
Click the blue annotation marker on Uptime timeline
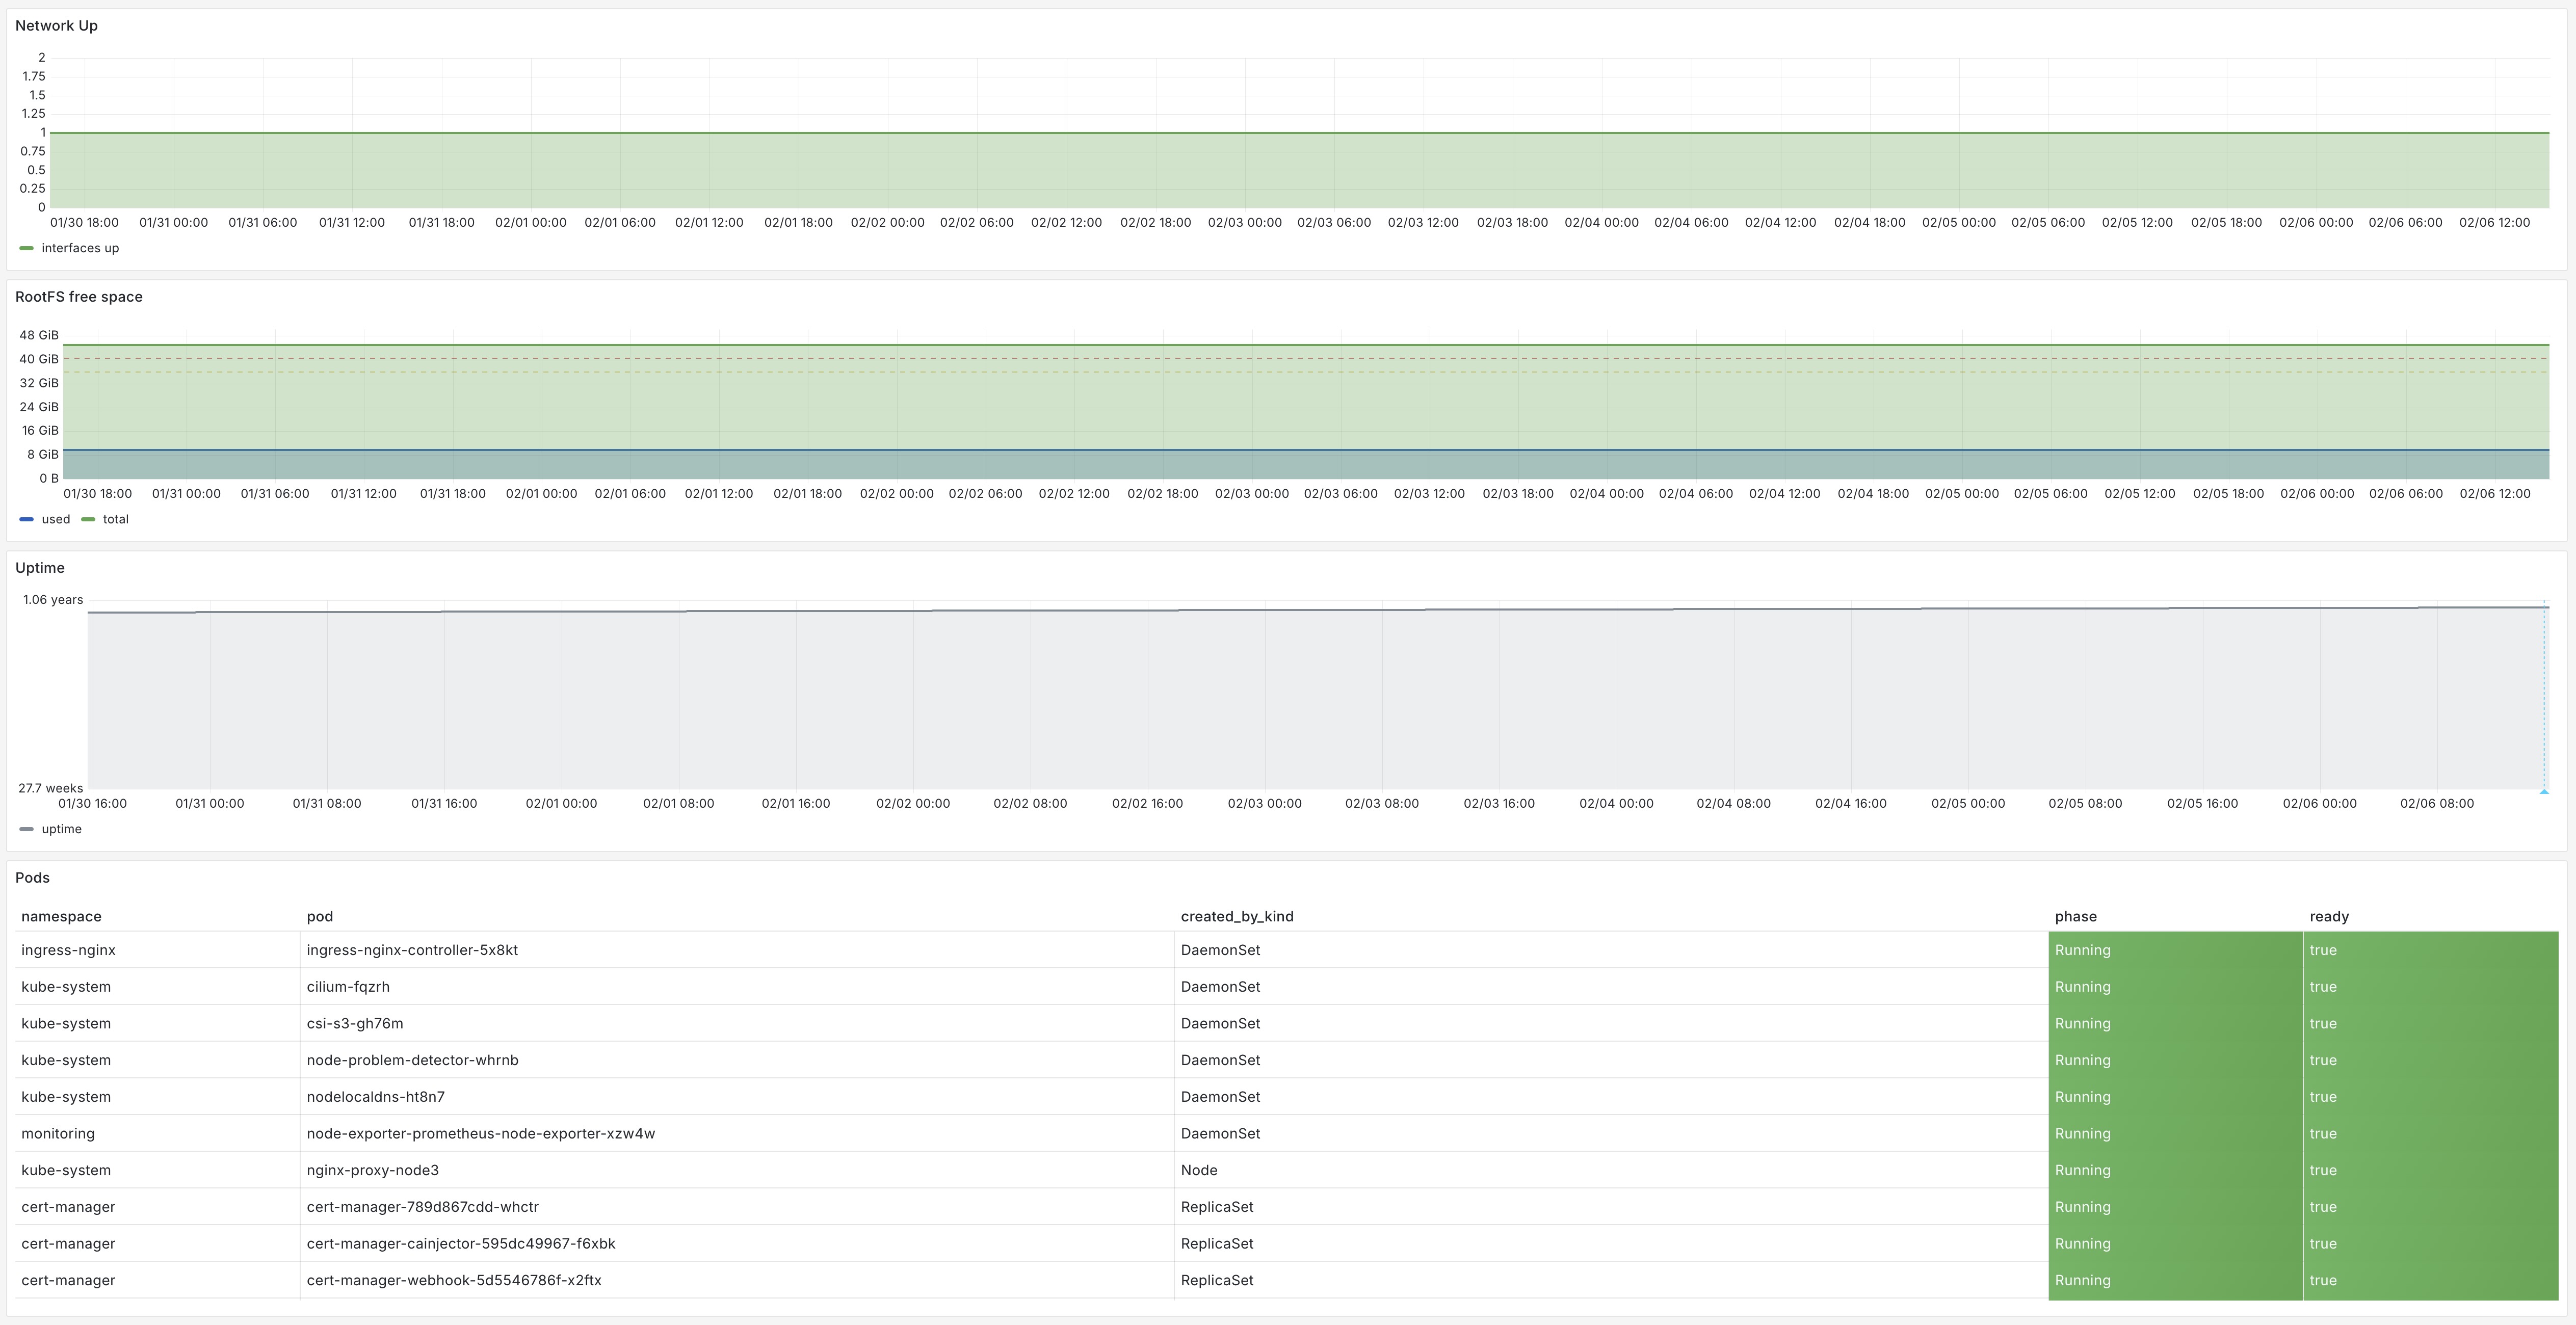coord(2544,791)
